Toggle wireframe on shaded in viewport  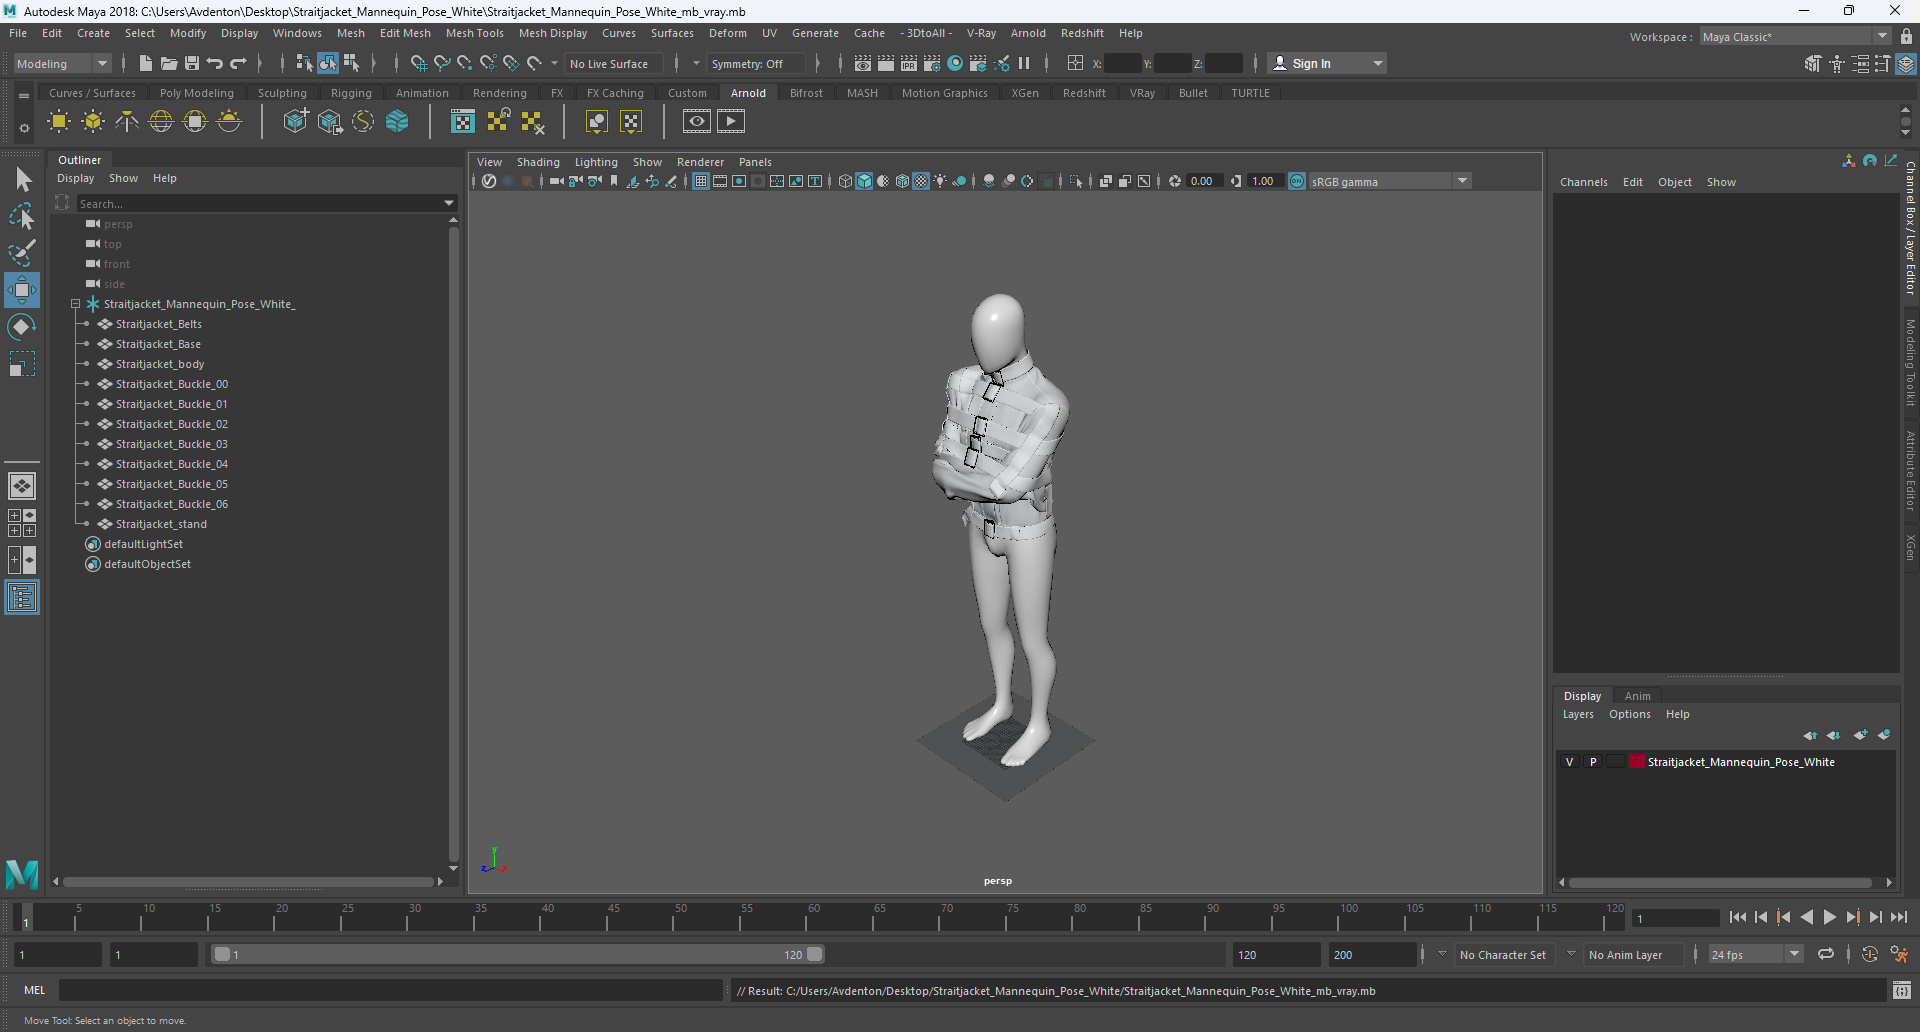pyautogui.click(x=903, y=181)
